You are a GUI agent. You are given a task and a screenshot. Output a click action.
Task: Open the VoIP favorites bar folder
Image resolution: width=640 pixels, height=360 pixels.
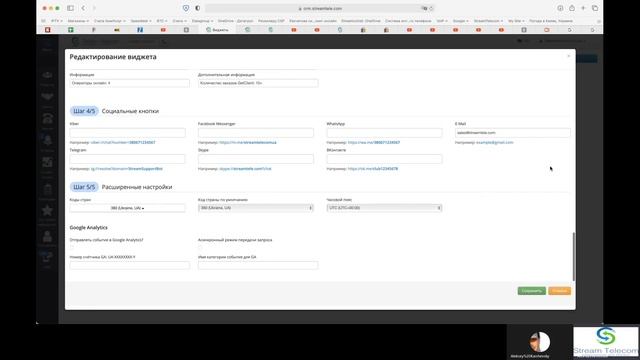coord(442,21)
